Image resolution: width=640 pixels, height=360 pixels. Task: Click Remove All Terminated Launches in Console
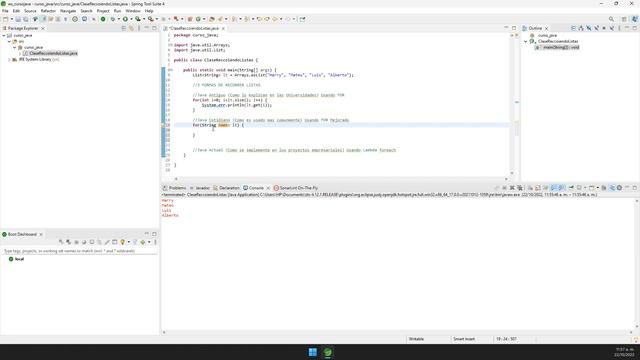[520, 188]
